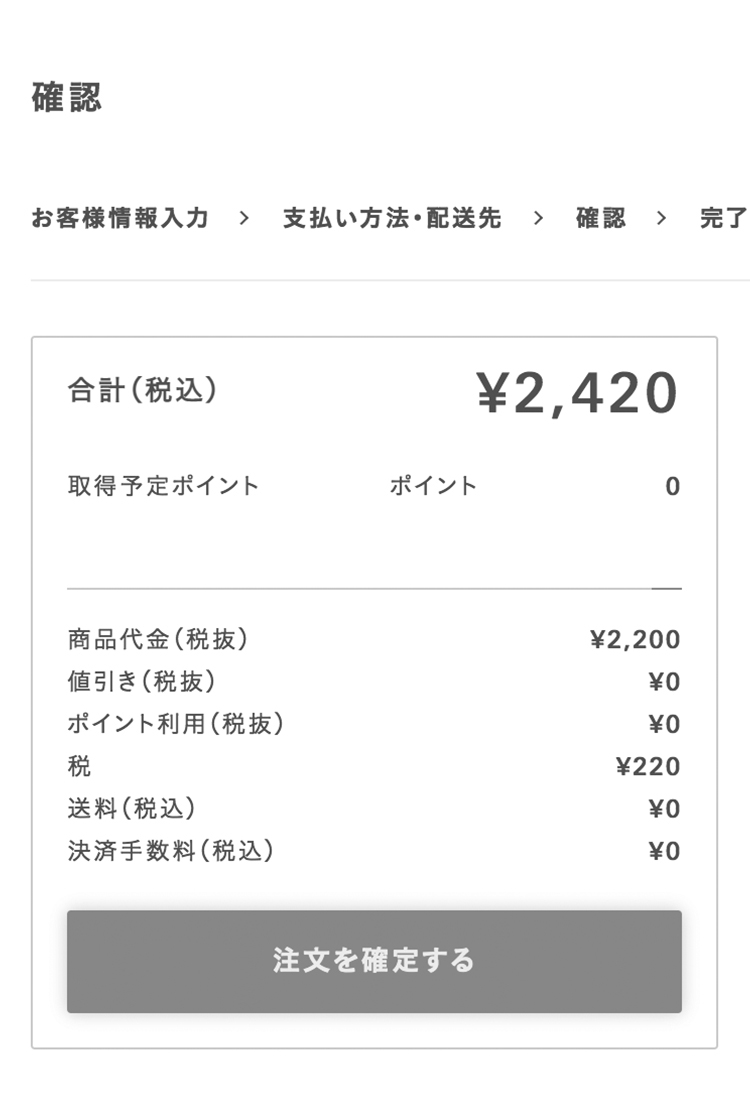The image size is (750, 1105).
Task: Click the ¥2,200 product price
Action: click(x=635, y=640)
